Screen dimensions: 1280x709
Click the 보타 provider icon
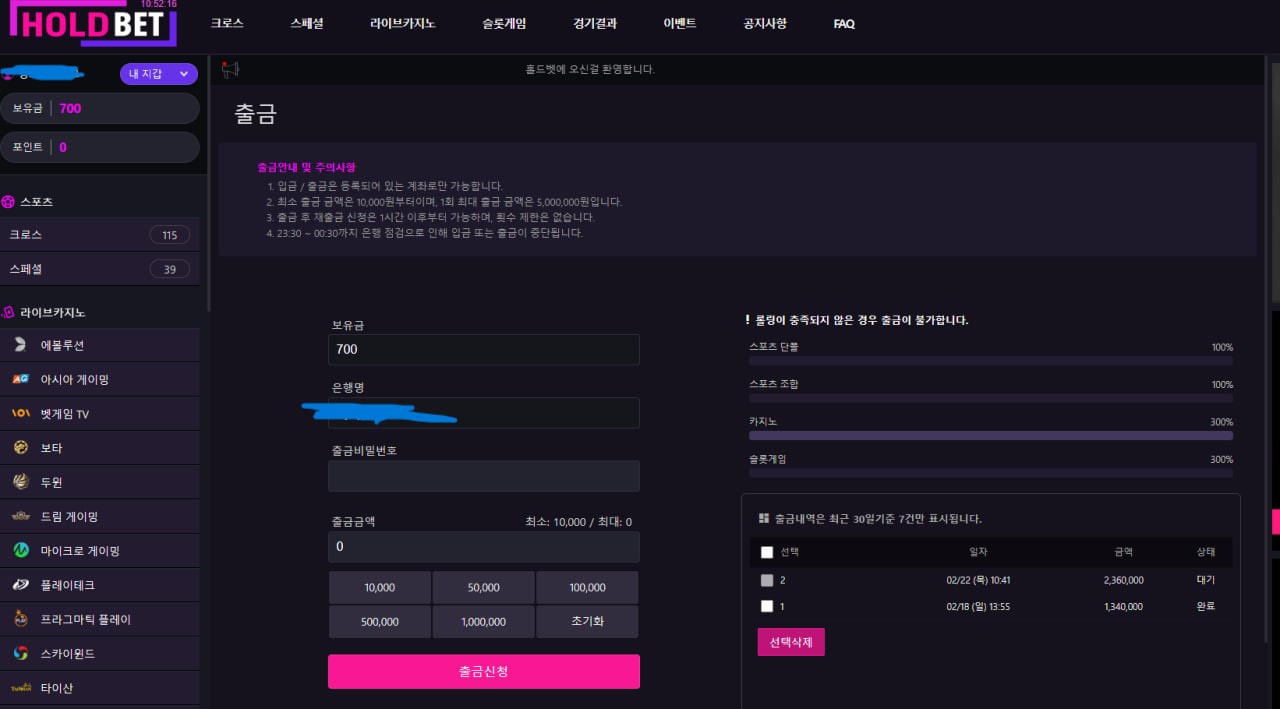coord(20,448)
